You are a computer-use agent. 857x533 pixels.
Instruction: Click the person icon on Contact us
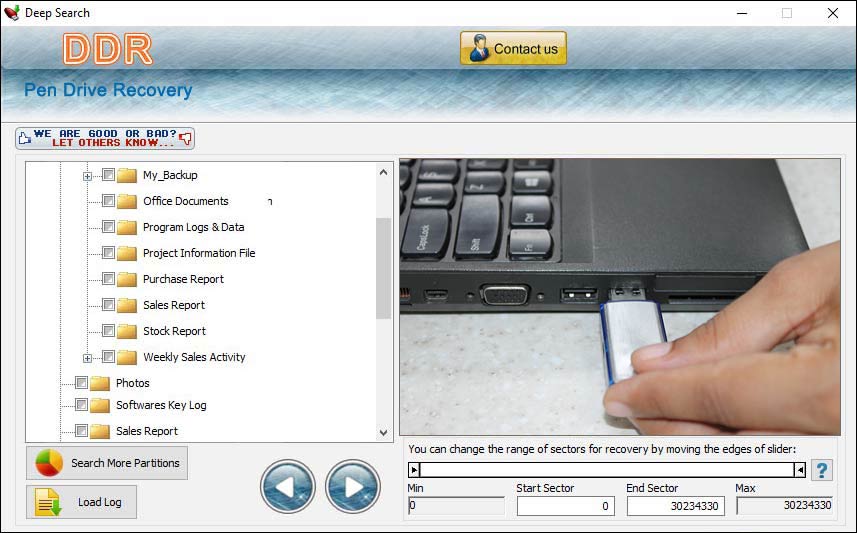pos(479,48)
